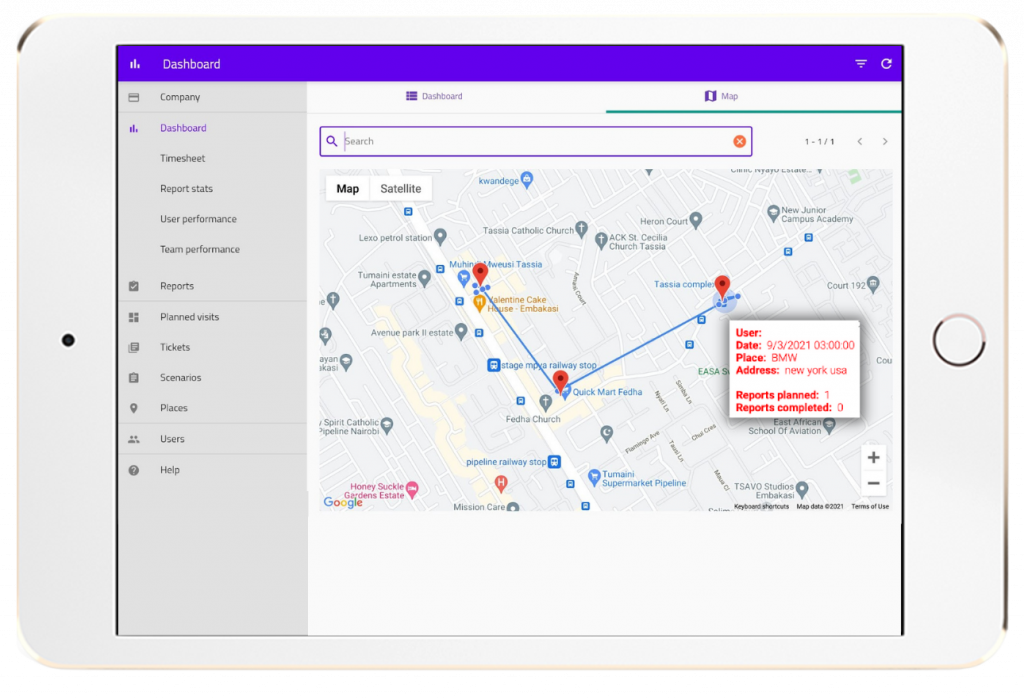The image size is (1024, 699).
Task: Clear the search field with the X button
Action: pyautogui.click(x=739, y=141)
